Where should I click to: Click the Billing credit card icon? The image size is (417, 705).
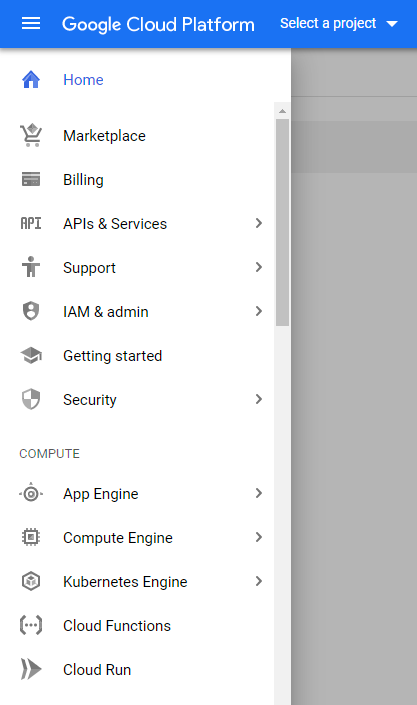pos(31,179)
